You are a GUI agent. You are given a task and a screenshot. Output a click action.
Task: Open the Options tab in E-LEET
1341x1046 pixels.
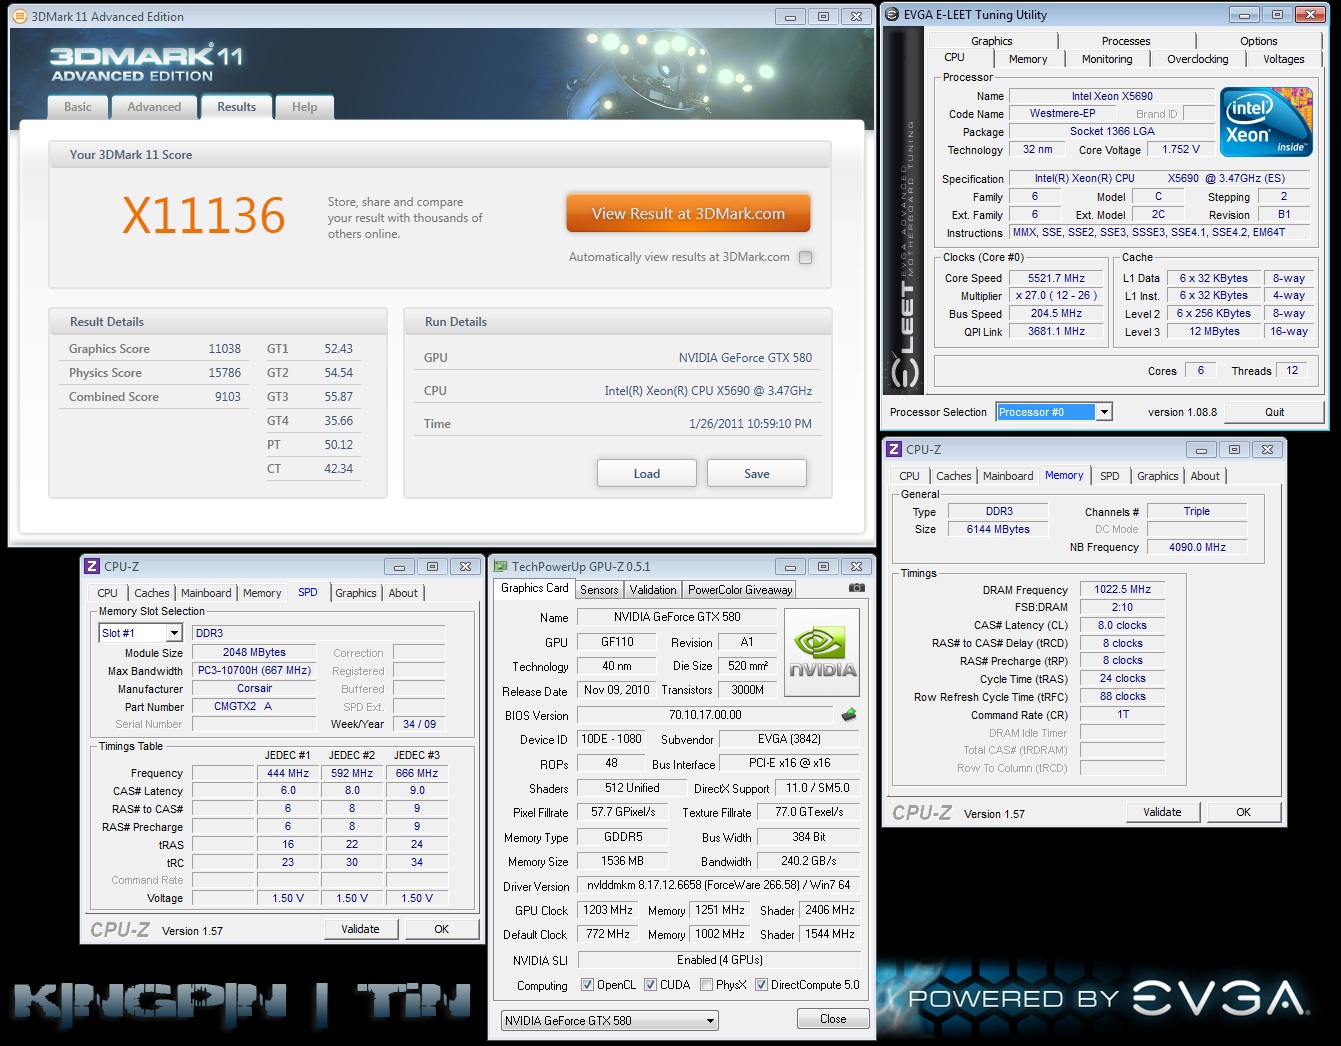1258,41
